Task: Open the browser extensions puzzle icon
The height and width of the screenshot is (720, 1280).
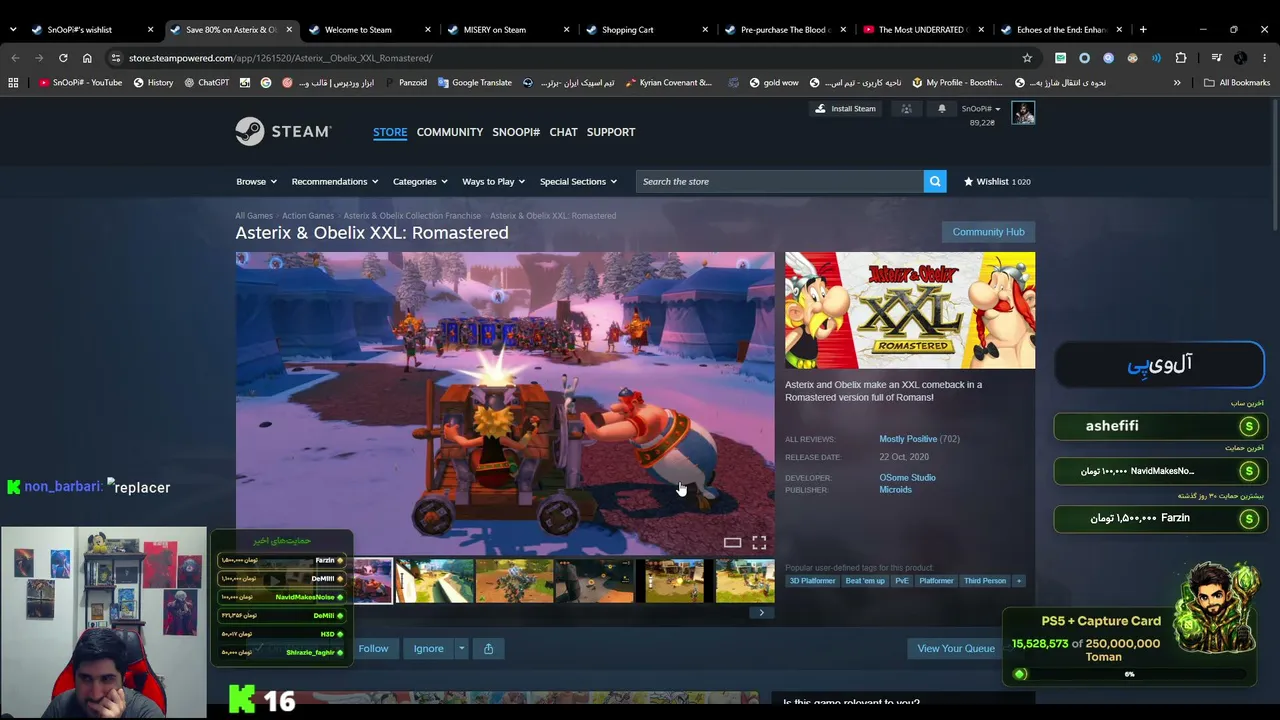Action: 1181,58
